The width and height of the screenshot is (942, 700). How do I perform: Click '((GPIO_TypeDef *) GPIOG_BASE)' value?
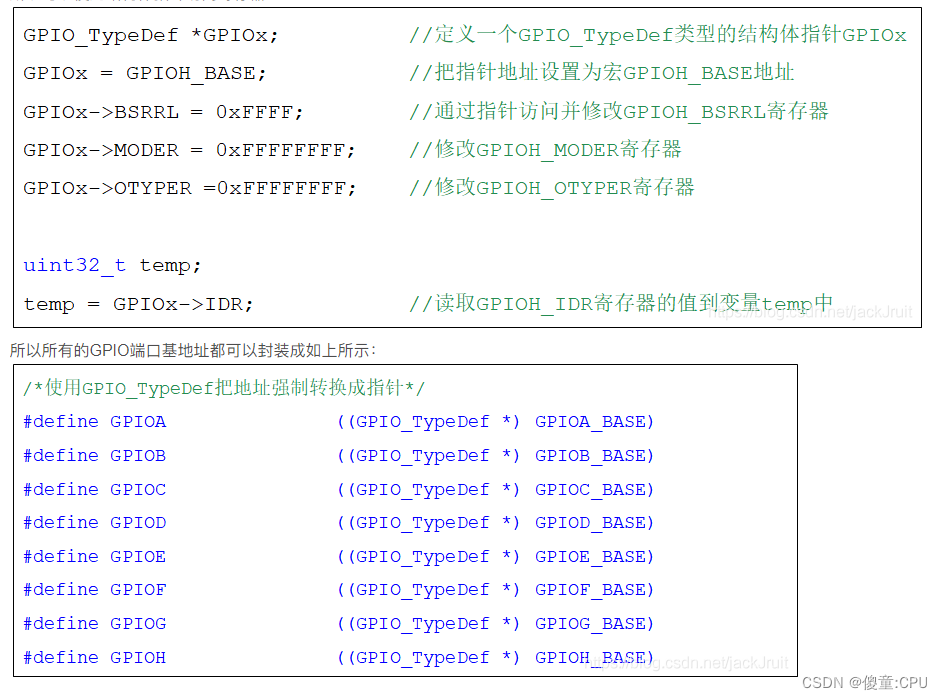495,624
